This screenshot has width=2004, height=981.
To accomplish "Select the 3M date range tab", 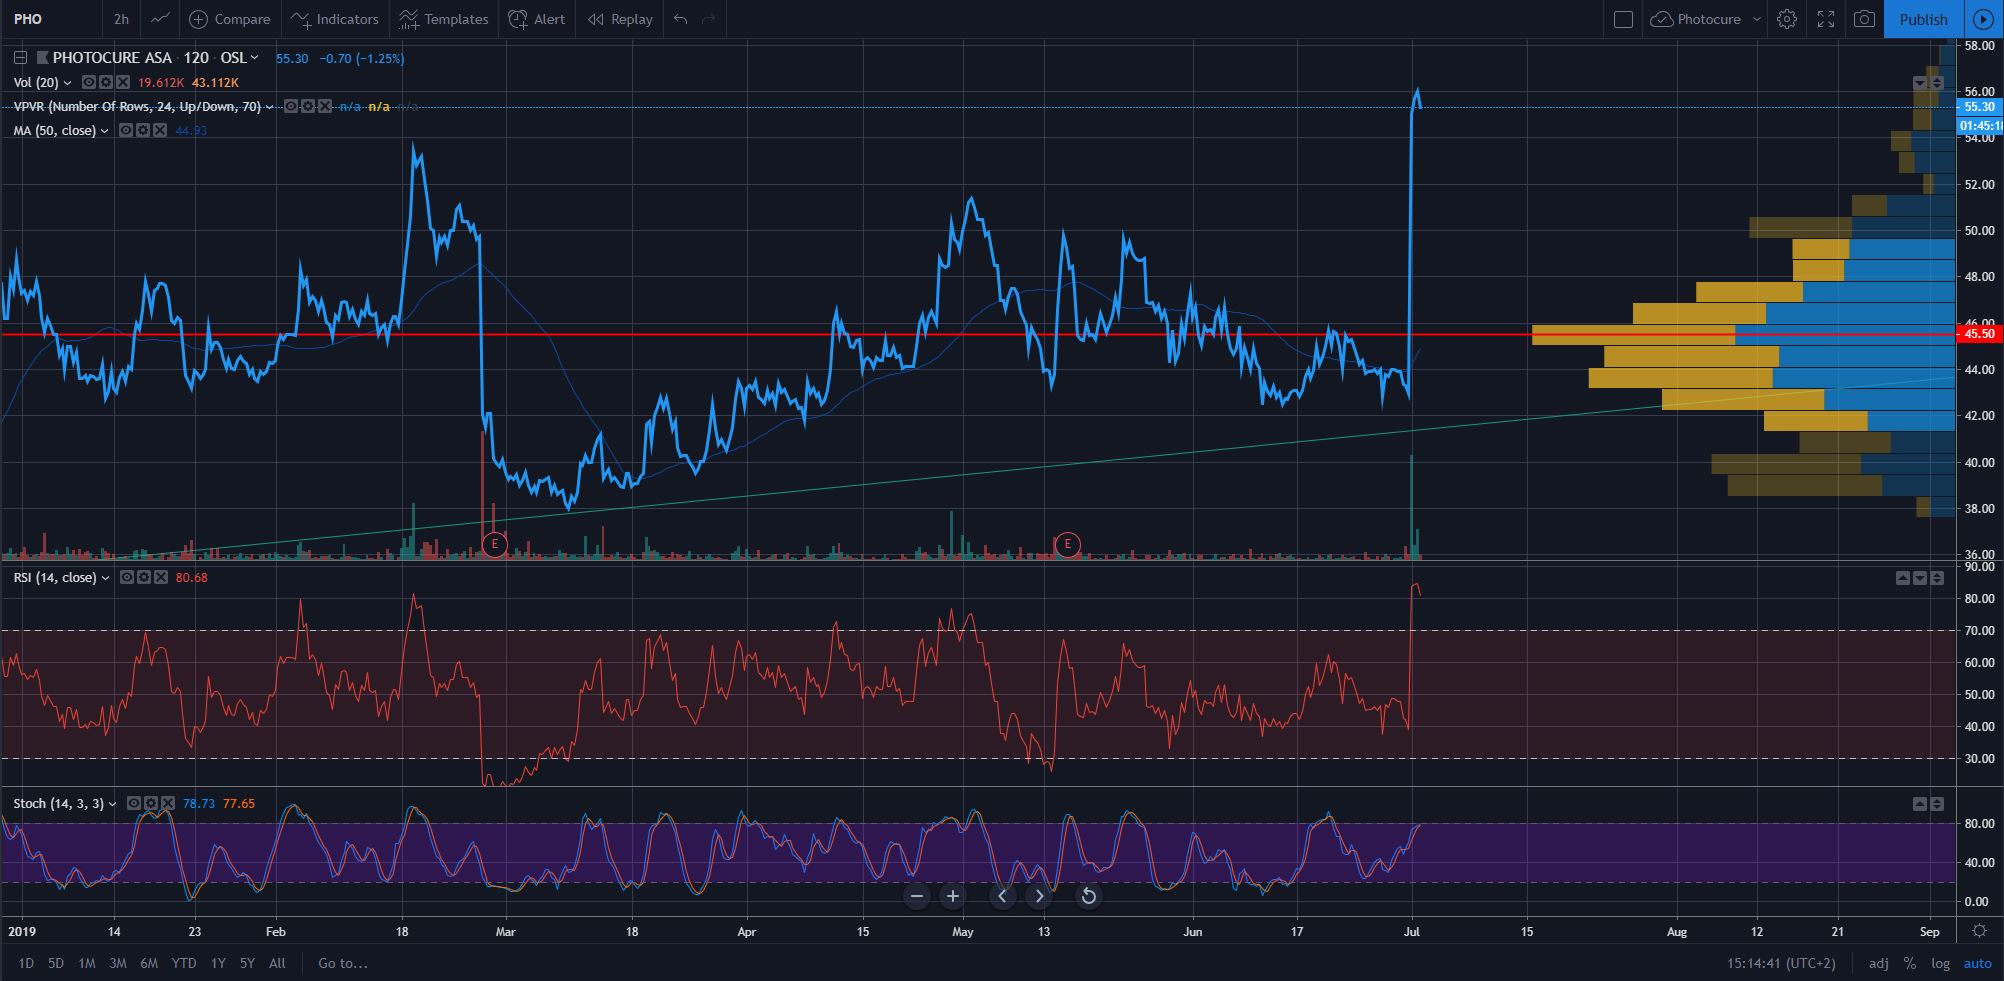I will tap(118, 963).
